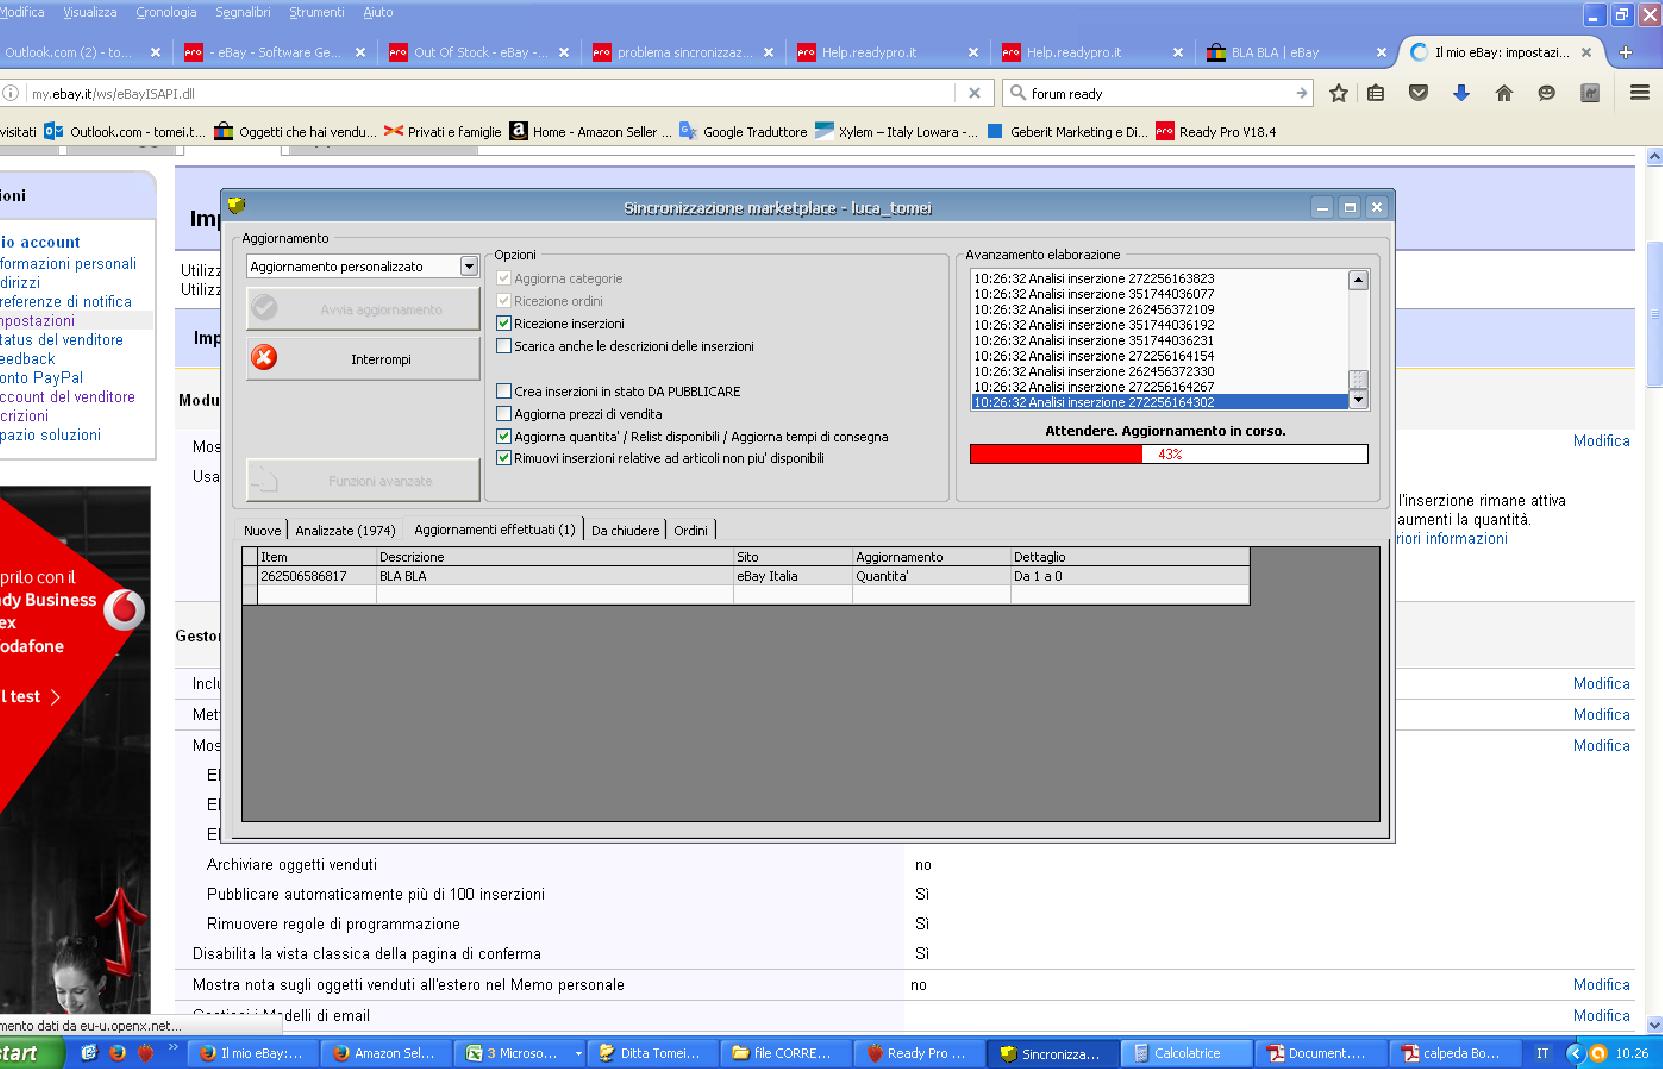
Task: Check 'Crea inserzioni in stato DA PUBBLICARE'
Action: pos(504,391)
